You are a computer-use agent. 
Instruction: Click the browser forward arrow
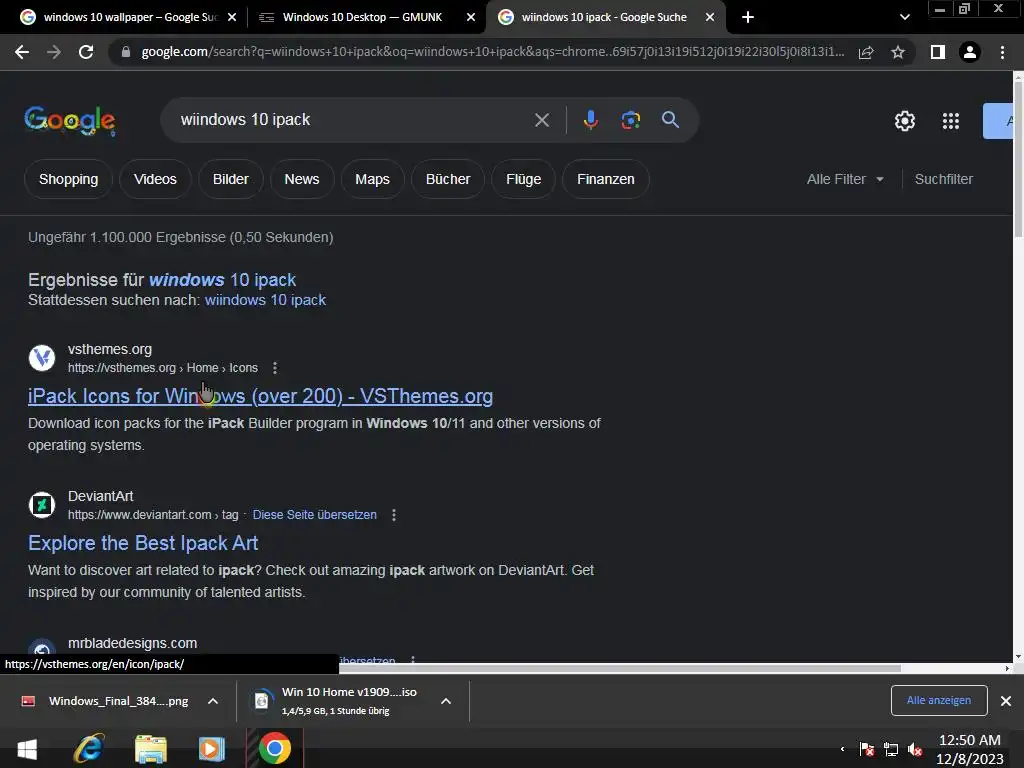[54, 52]
